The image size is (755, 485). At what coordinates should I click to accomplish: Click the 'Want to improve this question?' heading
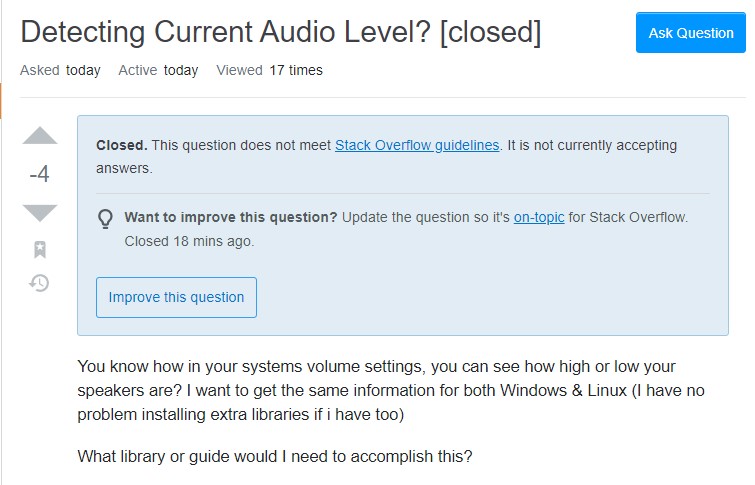point(231,217)
